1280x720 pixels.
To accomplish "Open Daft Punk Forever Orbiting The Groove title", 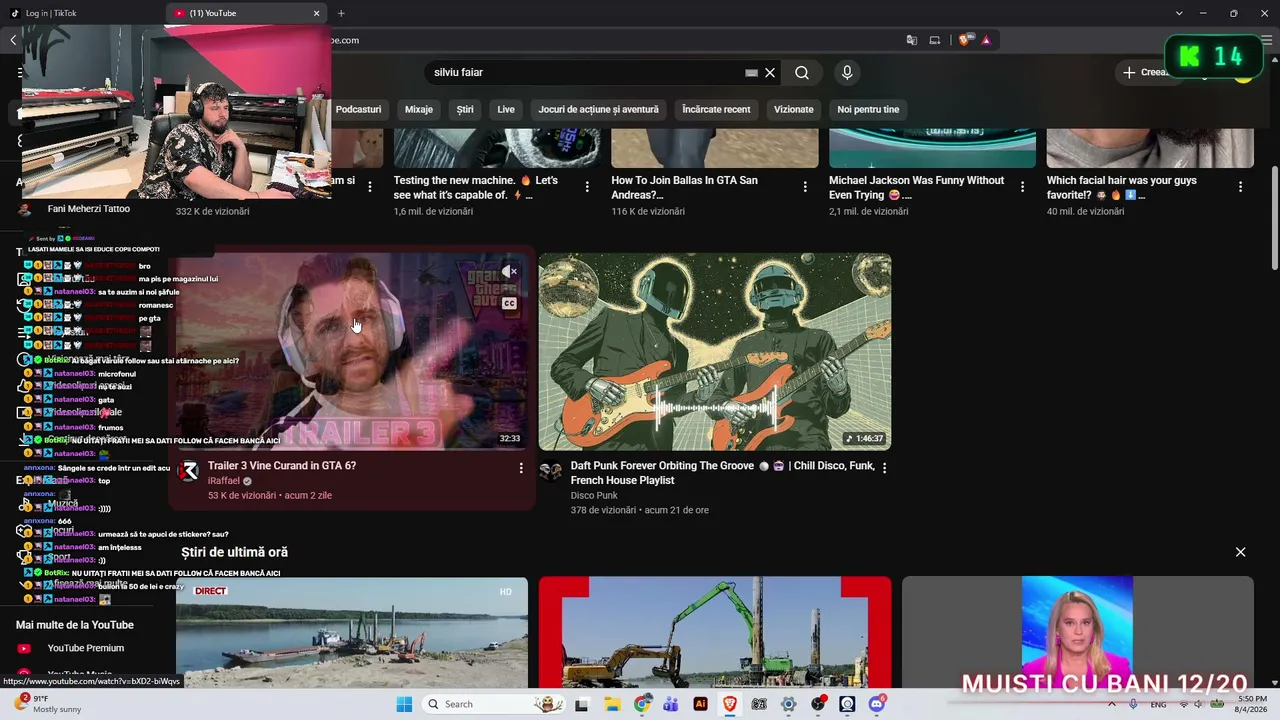I will point(722,473).
